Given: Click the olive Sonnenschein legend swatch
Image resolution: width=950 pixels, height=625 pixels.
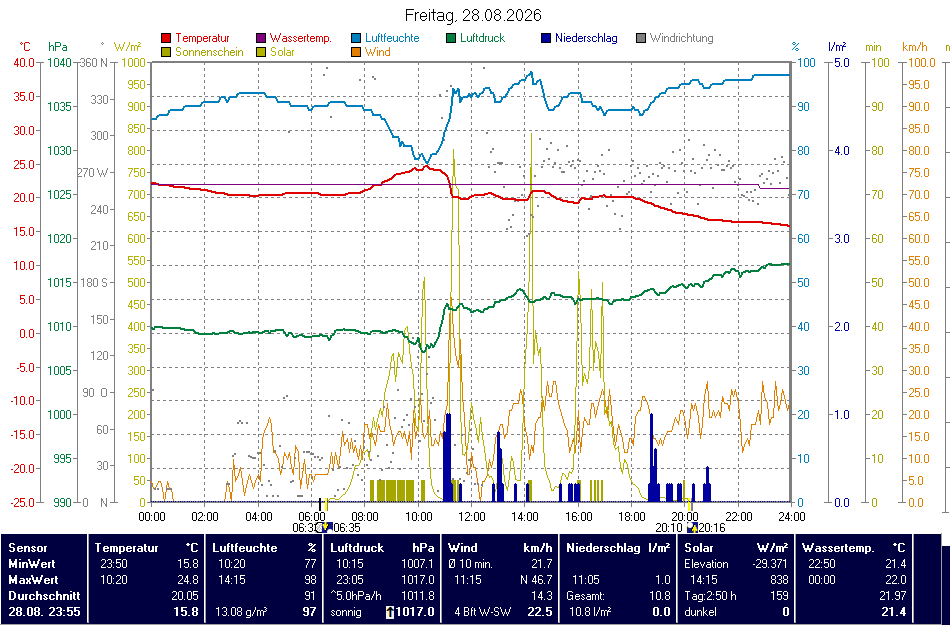Looking at the screenshot, I should click(166, 52).
